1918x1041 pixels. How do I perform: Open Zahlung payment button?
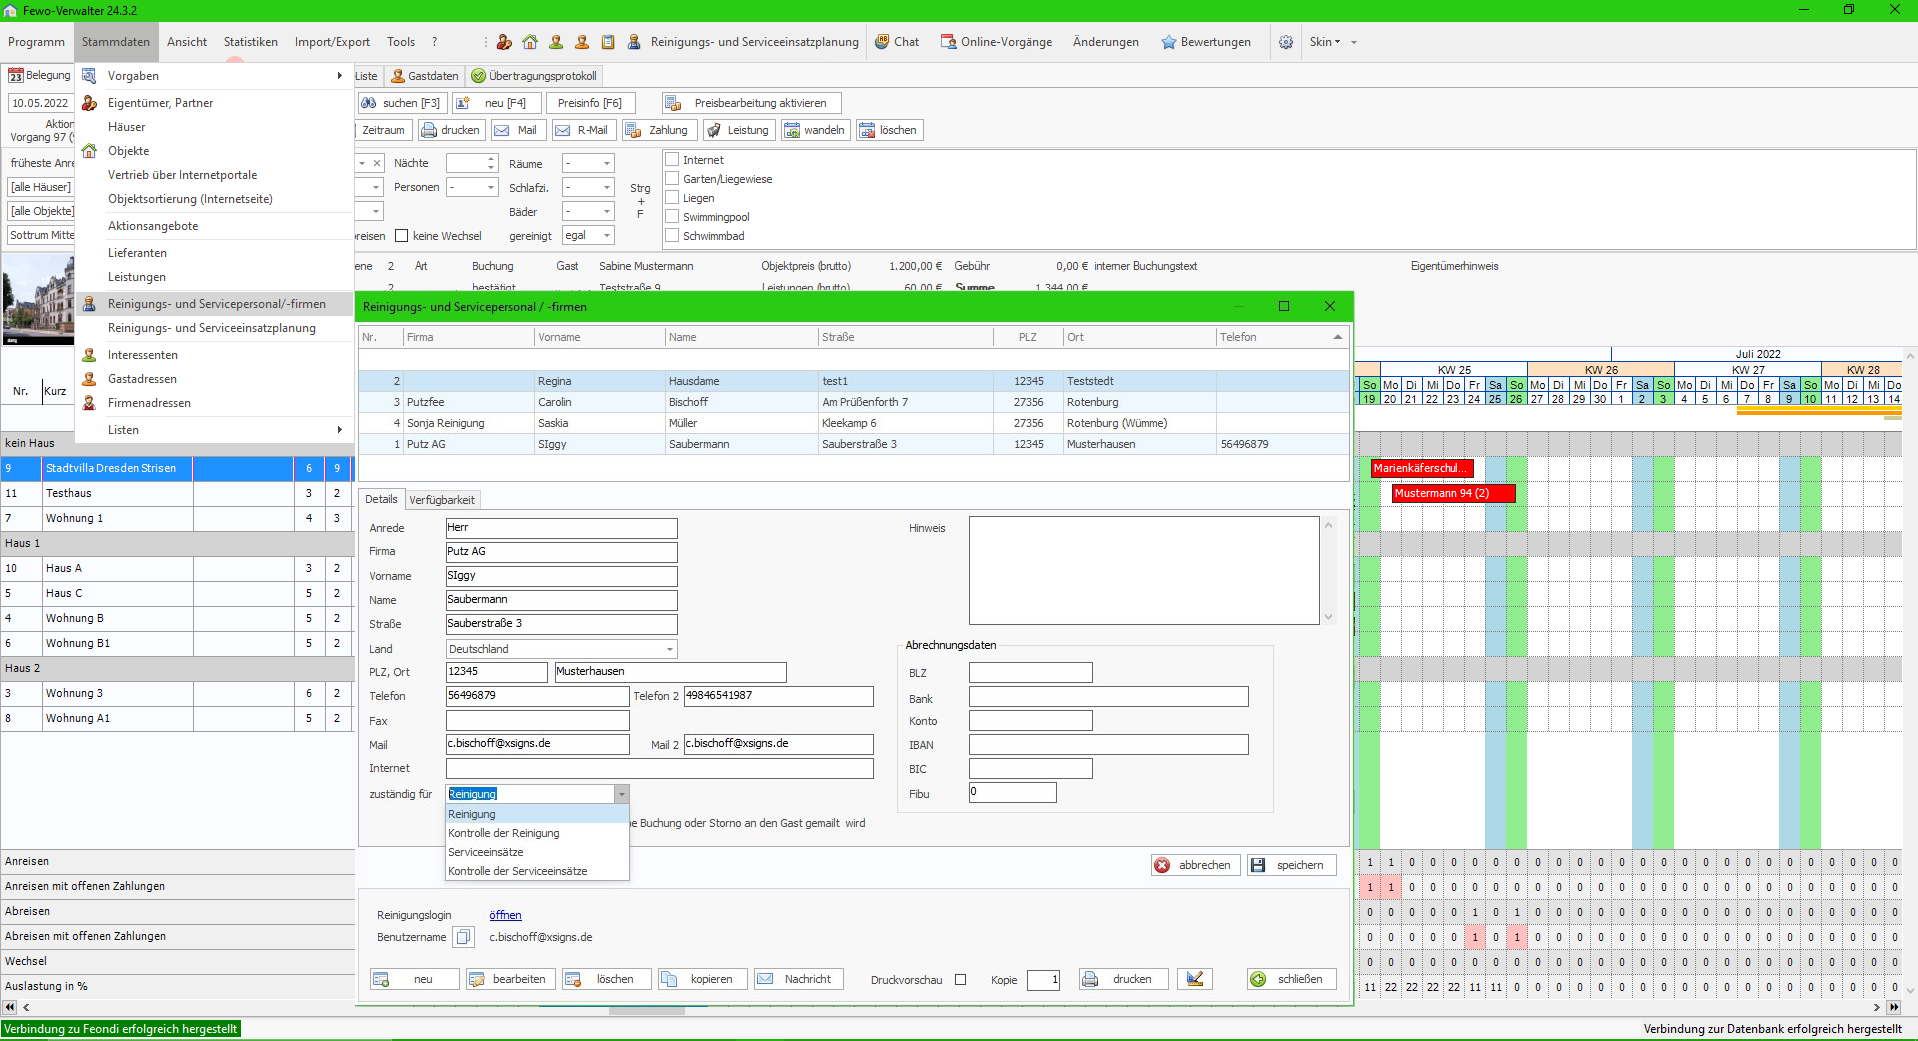point(658,130)
